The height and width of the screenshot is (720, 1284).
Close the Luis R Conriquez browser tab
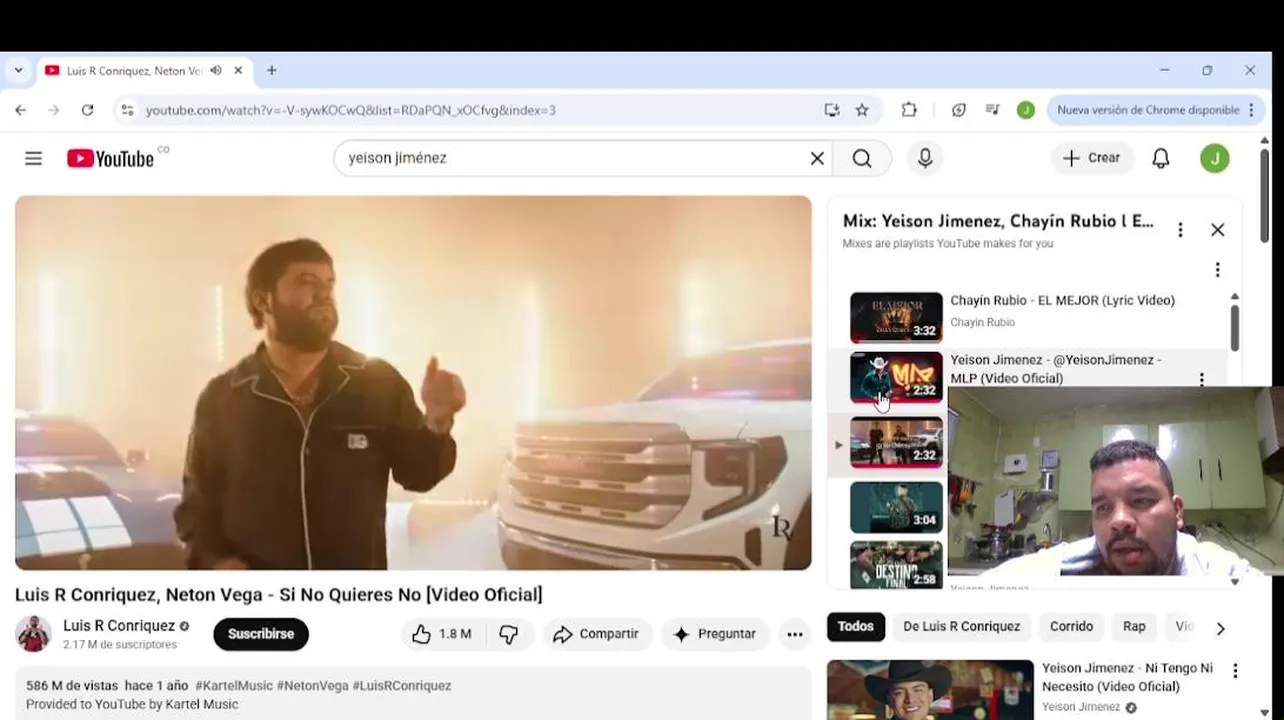[238, 71]
